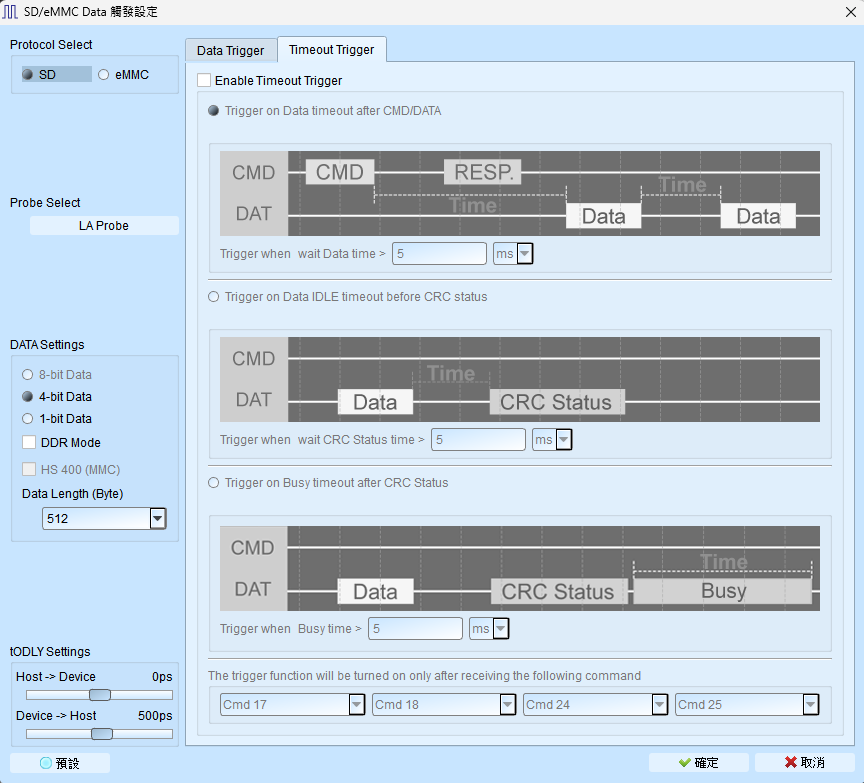Adjust the Host -> Device delay slider
The width and height of the screenshot is (864, 783).
(100, 695)
